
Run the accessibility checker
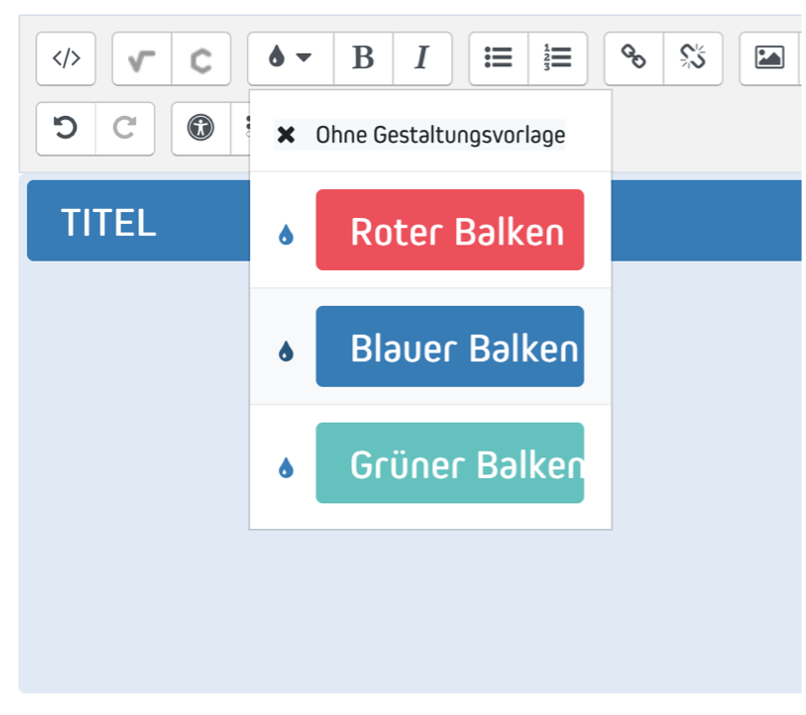[200, 129]
